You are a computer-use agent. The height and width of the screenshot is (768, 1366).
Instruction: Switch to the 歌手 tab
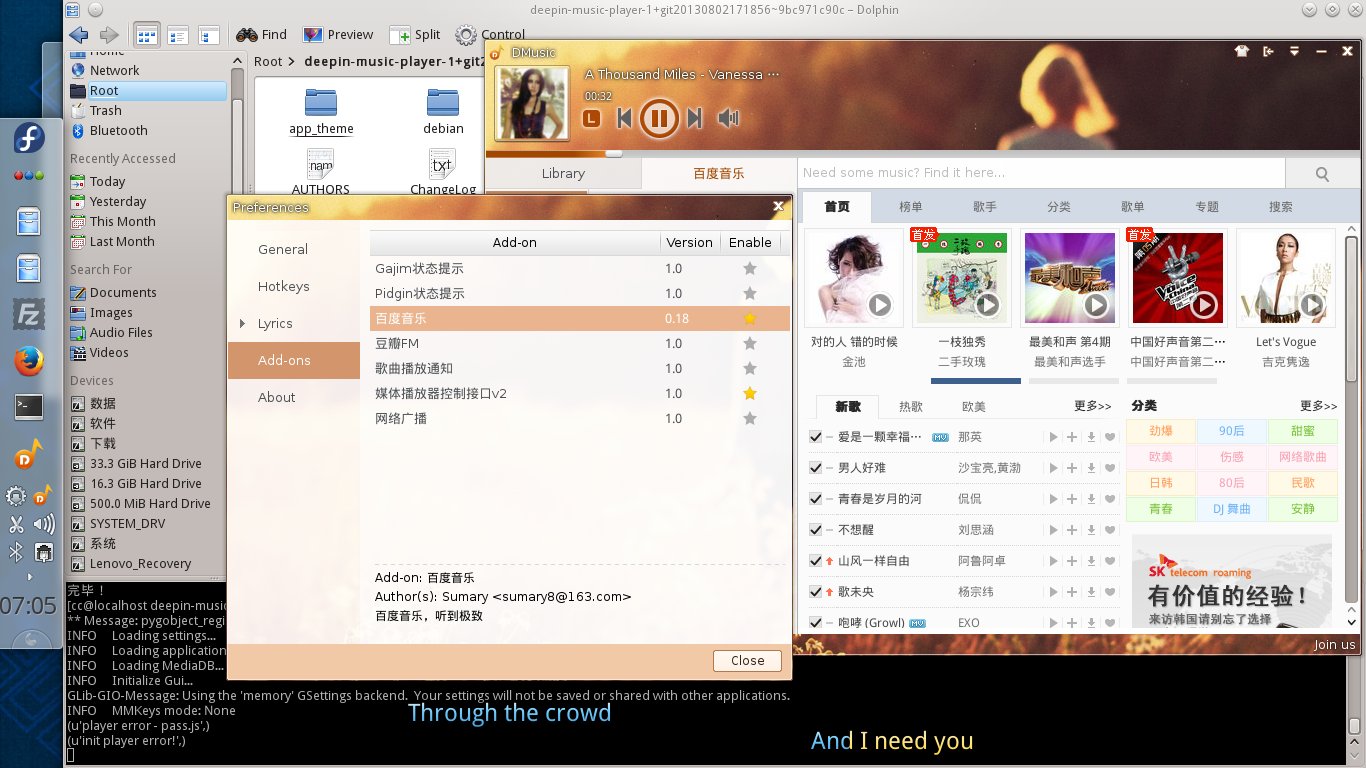(x=984, y=207)
